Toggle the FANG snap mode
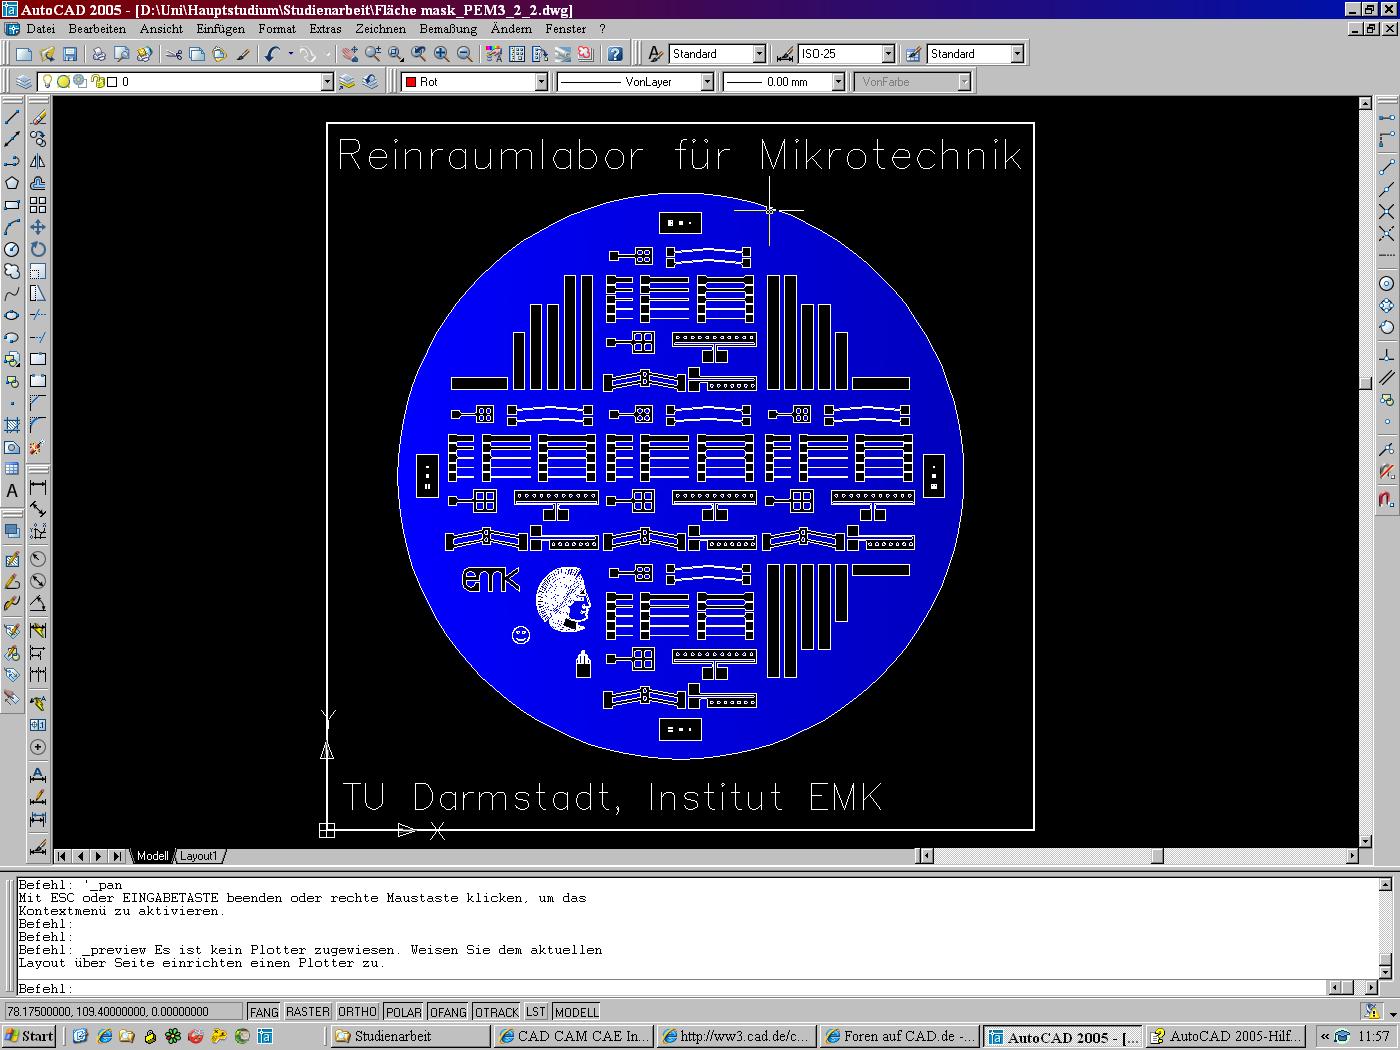This screenshot has width=1400, height=1050. 264,1012
